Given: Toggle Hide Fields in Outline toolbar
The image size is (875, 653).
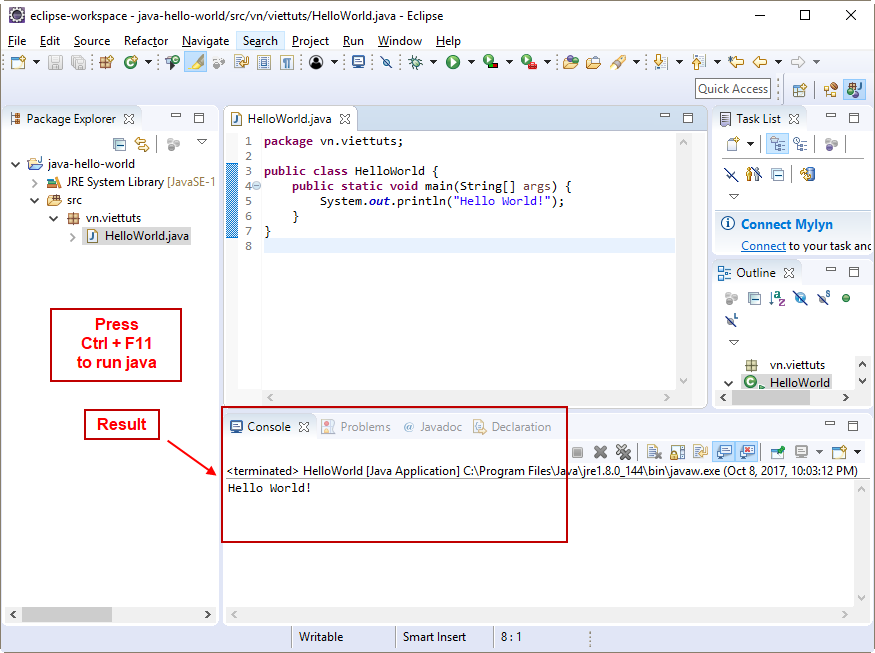Looking at the screenshot, I should pyautogui.click(x=800, y=298).
